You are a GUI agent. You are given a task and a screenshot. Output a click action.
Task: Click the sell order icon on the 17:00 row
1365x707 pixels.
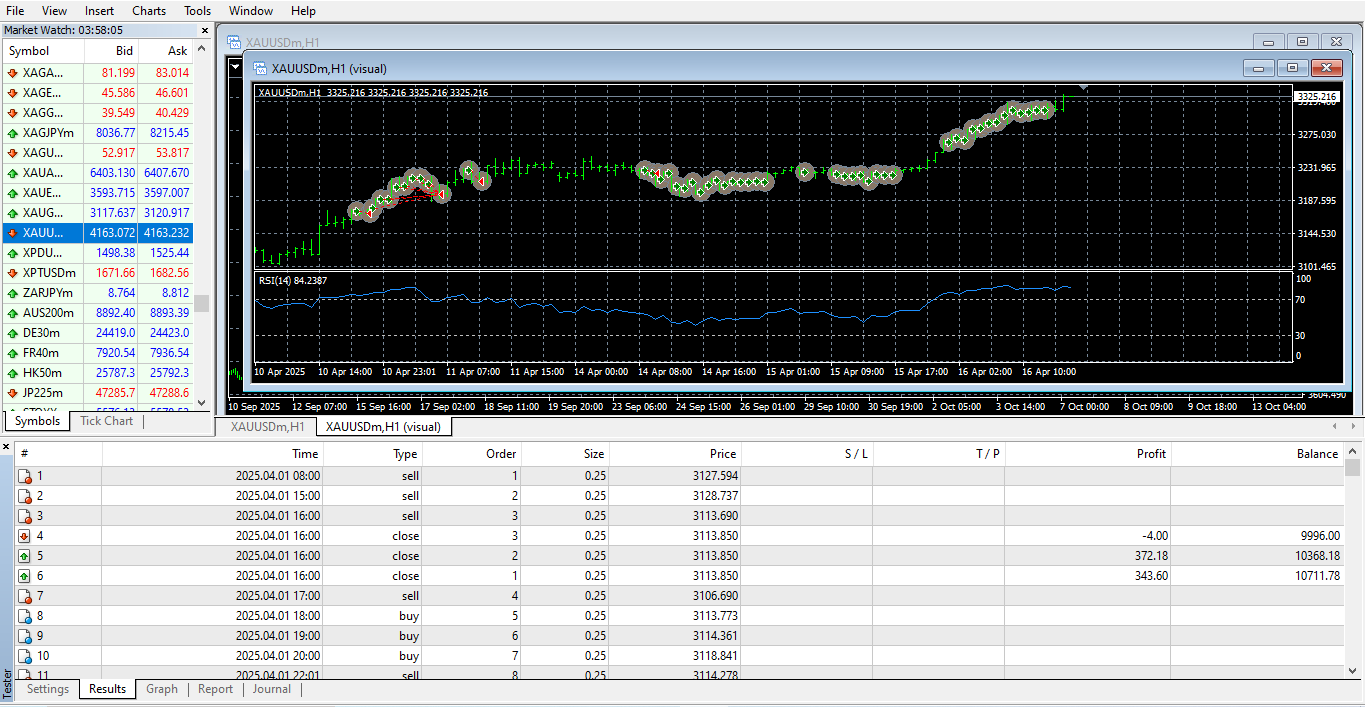(x=25, y=596)
